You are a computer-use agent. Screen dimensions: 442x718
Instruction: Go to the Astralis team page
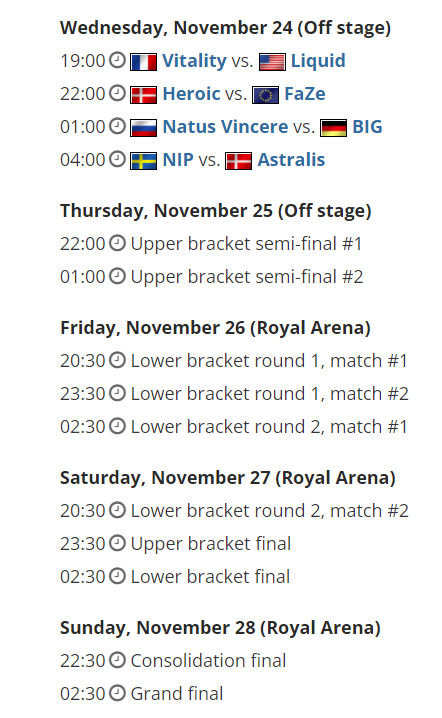coord(291,160)
